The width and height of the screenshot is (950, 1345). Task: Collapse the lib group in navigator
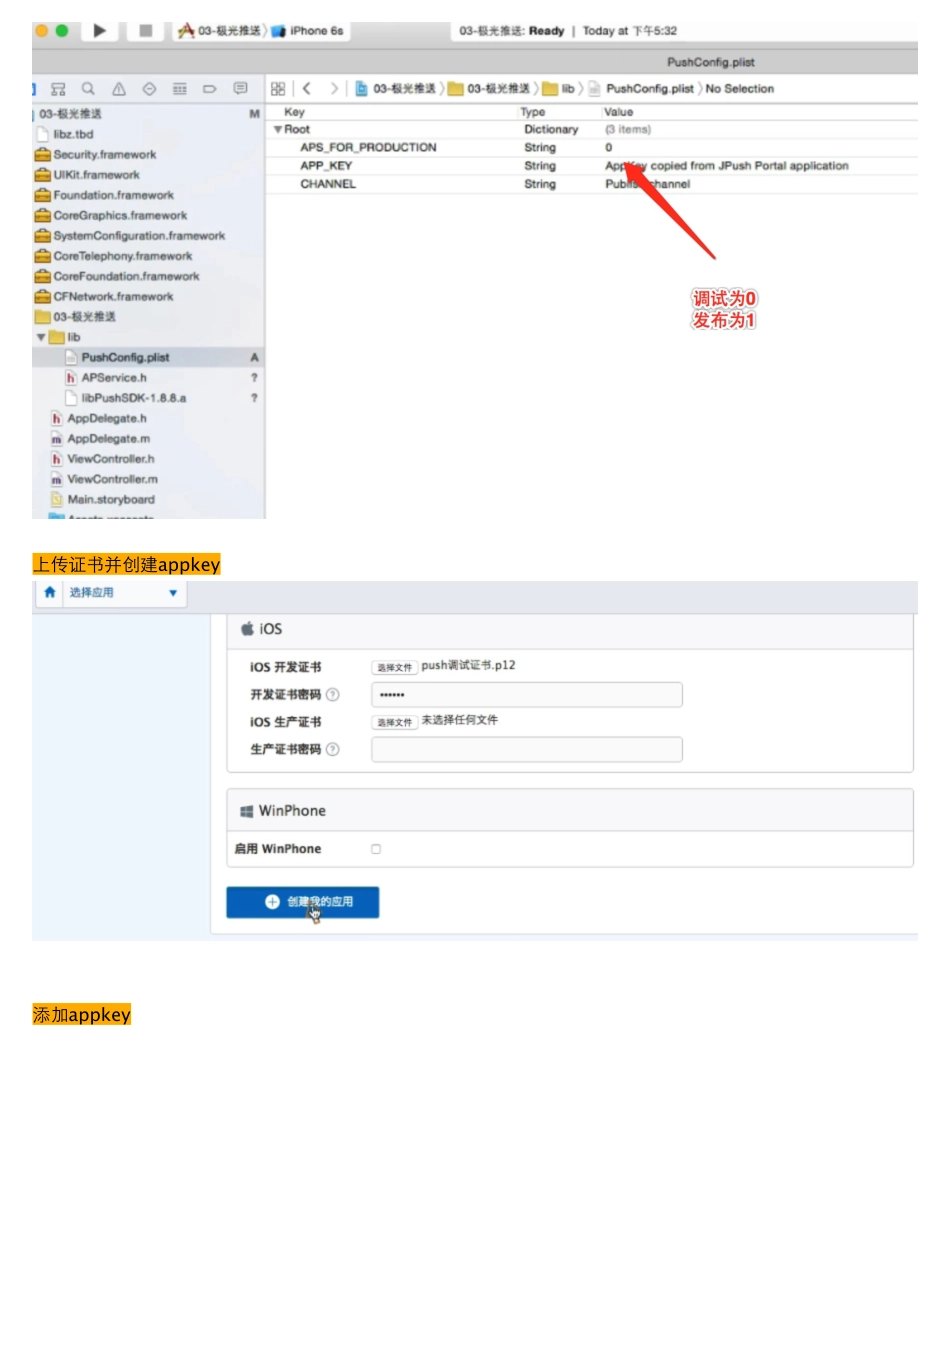point(41,338)
